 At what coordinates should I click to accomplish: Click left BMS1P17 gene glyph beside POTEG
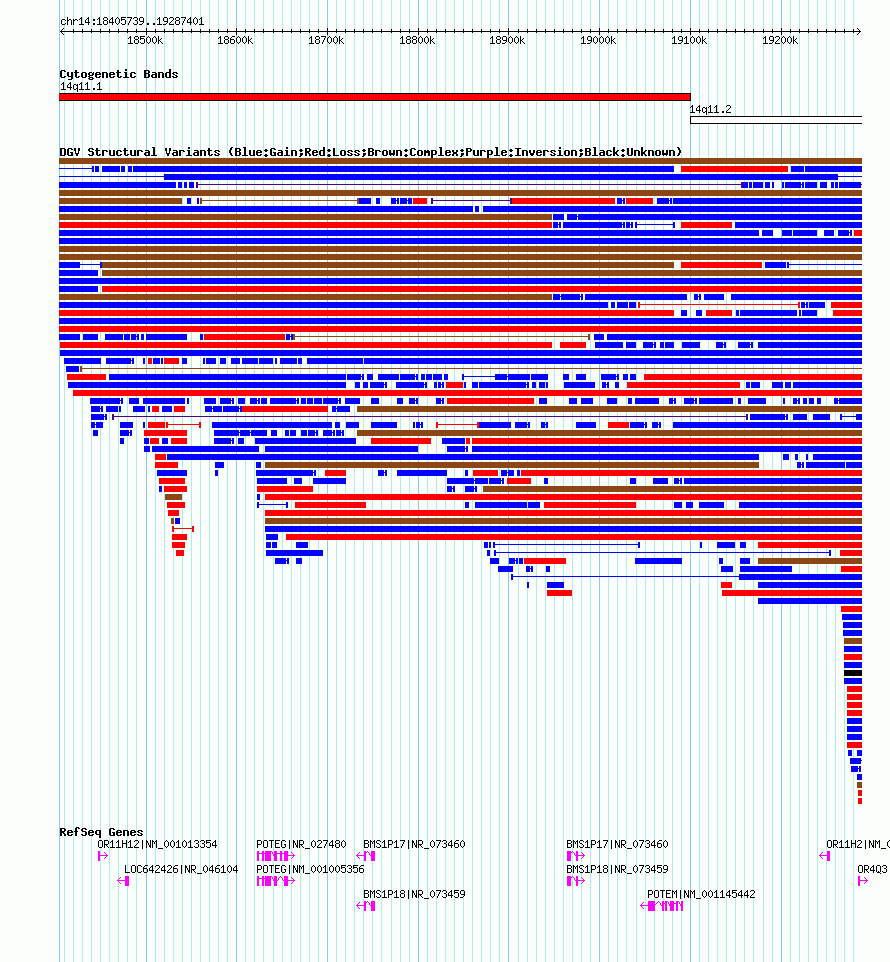click(x=366, y=856)
